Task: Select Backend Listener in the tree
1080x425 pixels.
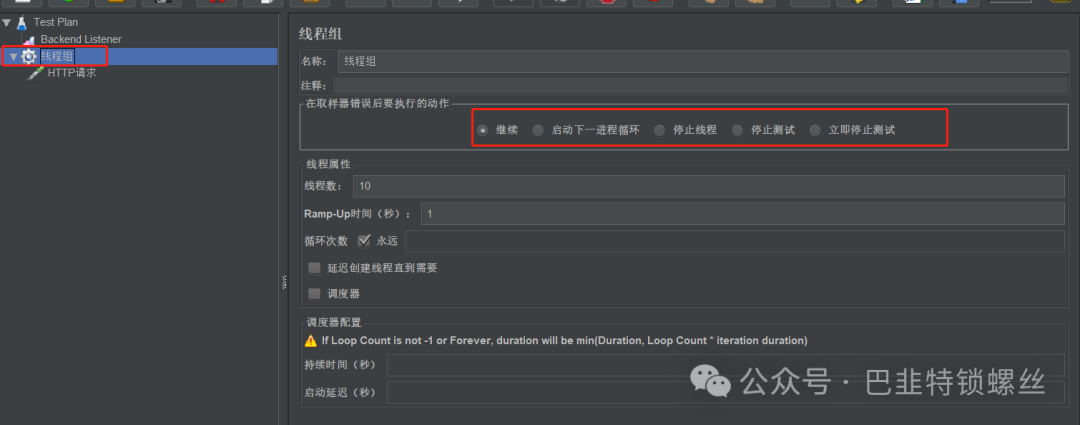Action: (x=81, y=39)
